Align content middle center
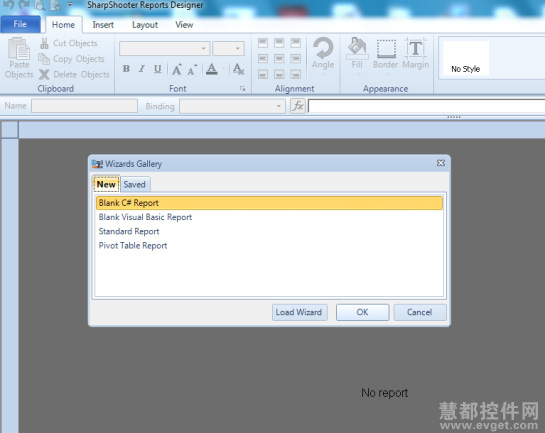The height and width of the screenshot is (433, 545). pos(279,58)
